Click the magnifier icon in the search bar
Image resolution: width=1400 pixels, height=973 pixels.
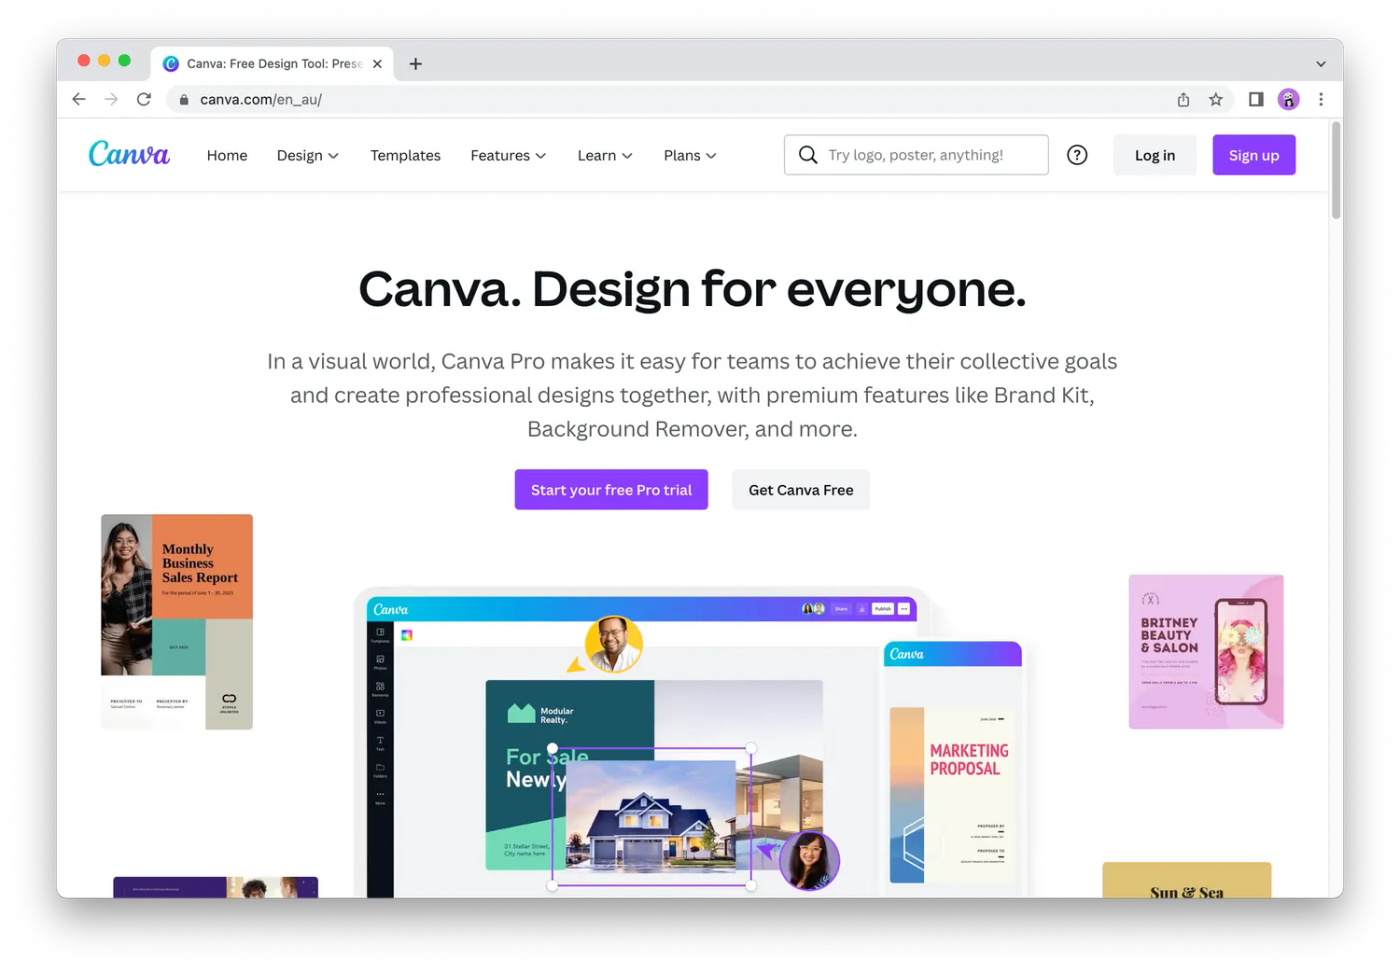pos(807,154)
